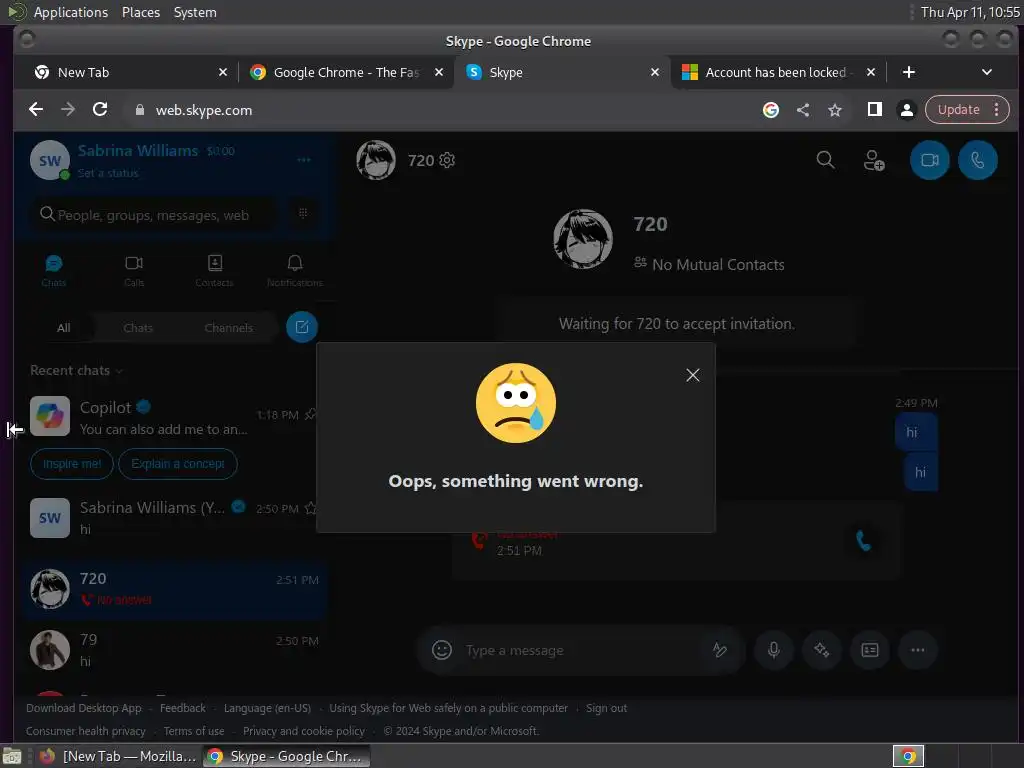Click the handwriting pen icon in message box
Viewport: 1024px width, 768px height.
pos(719,650)
